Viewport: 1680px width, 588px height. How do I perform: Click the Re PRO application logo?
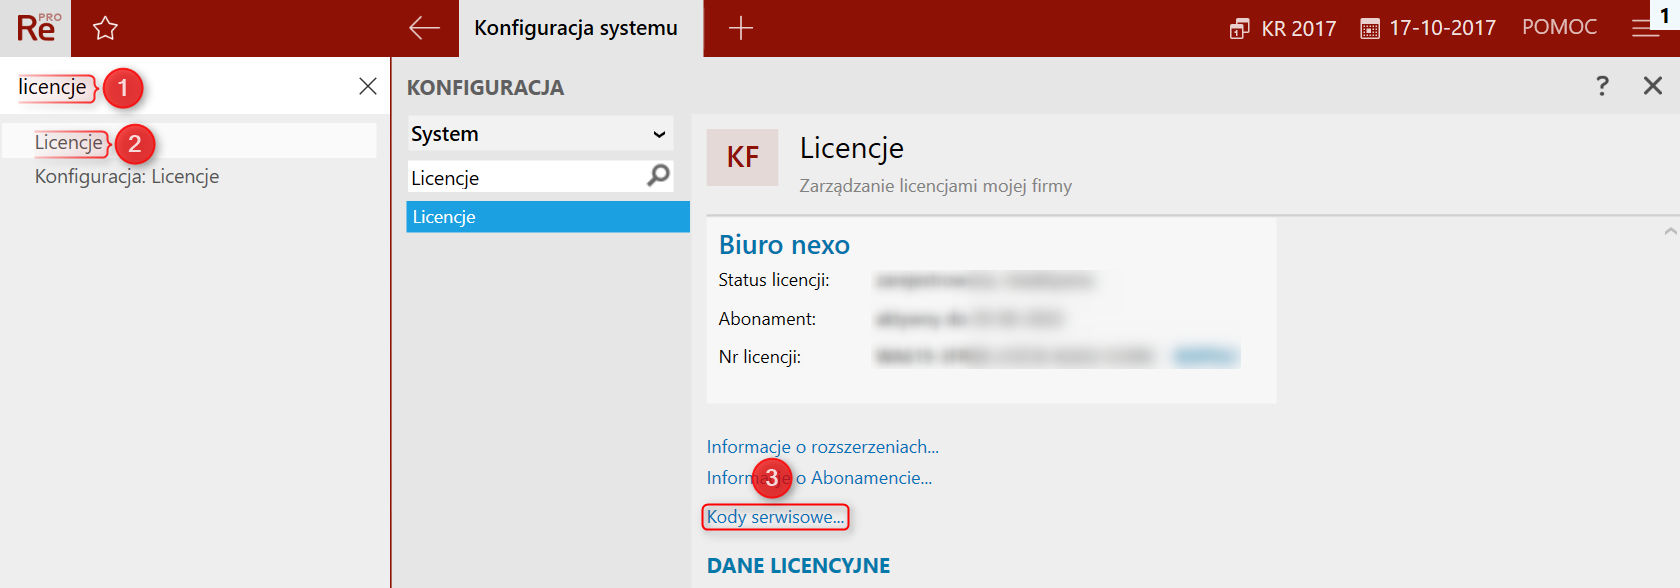click(36, 27)
